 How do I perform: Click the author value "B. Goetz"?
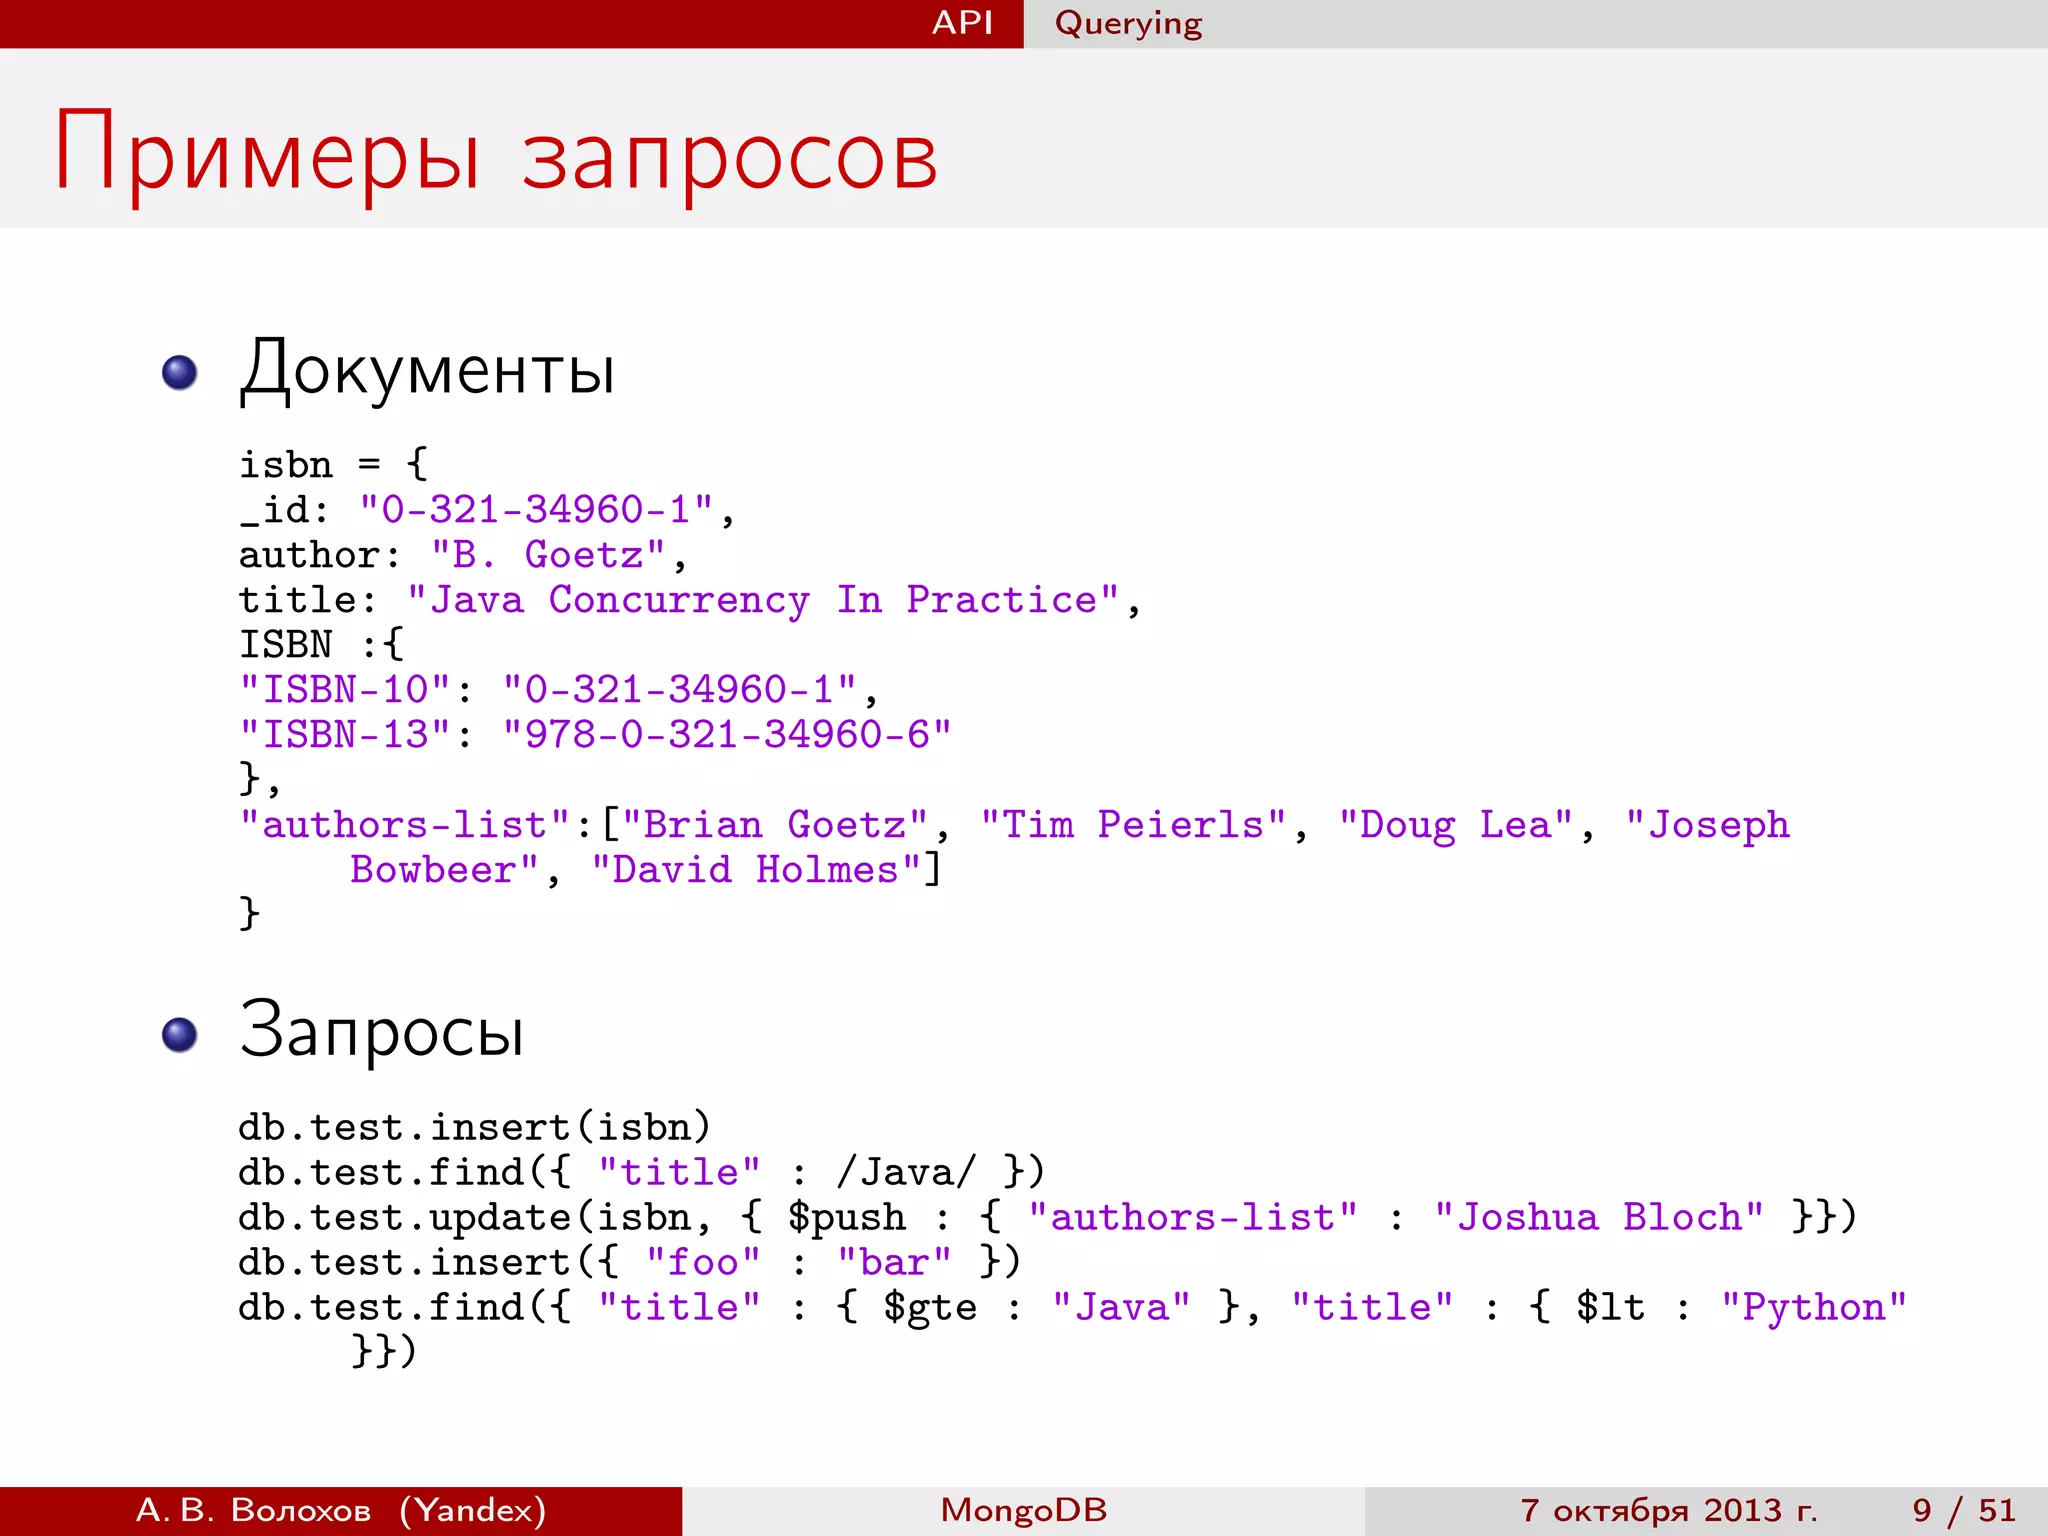tap(547, 554)
